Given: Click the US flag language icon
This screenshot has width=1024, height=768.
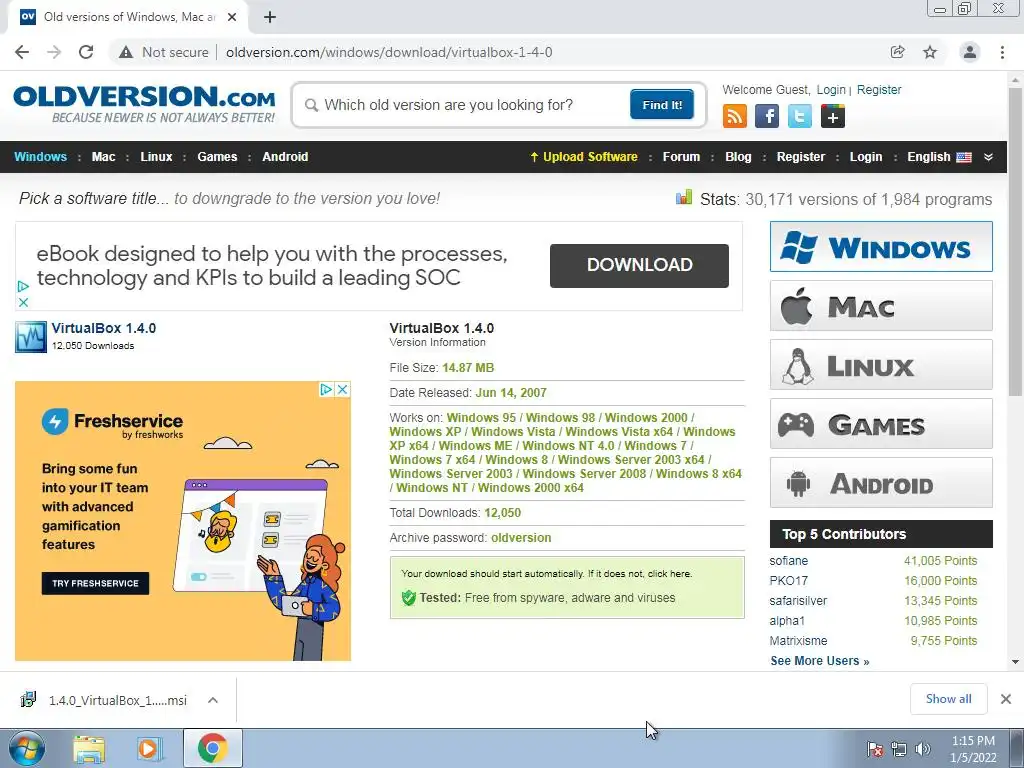Looking at the screenshot, I should click(964, 157).
